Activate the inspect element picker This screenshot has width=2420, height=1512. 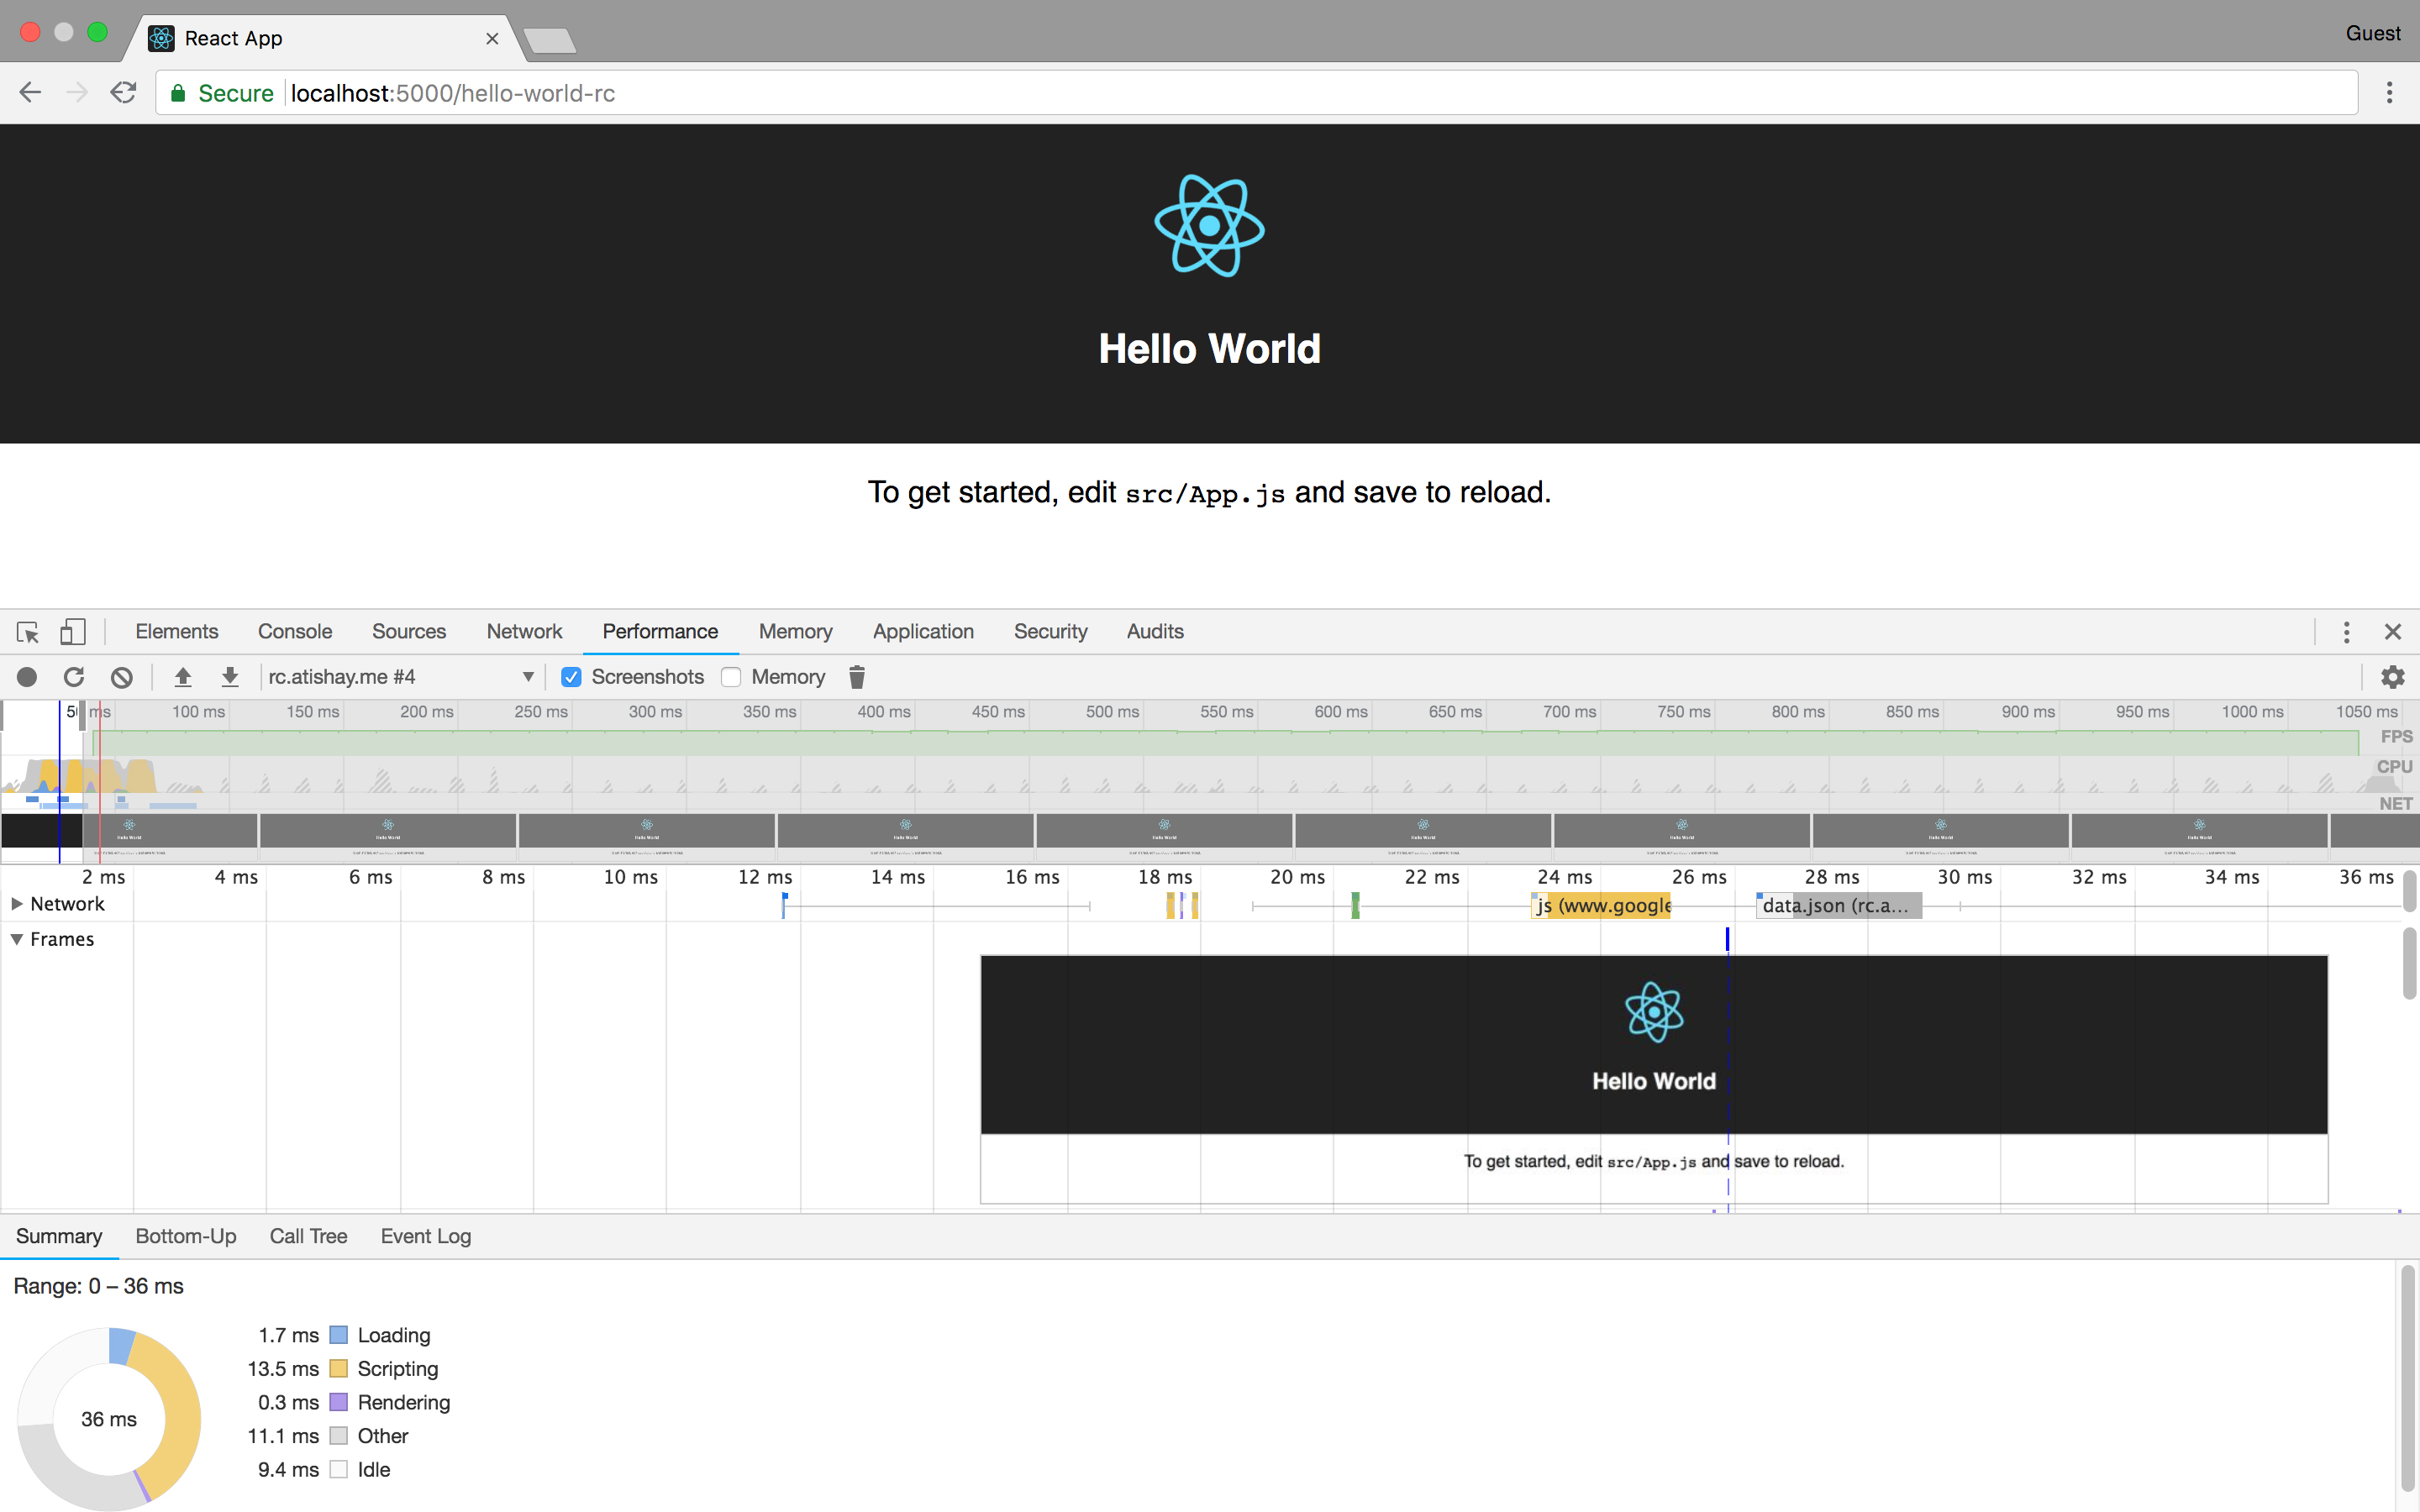27,632
